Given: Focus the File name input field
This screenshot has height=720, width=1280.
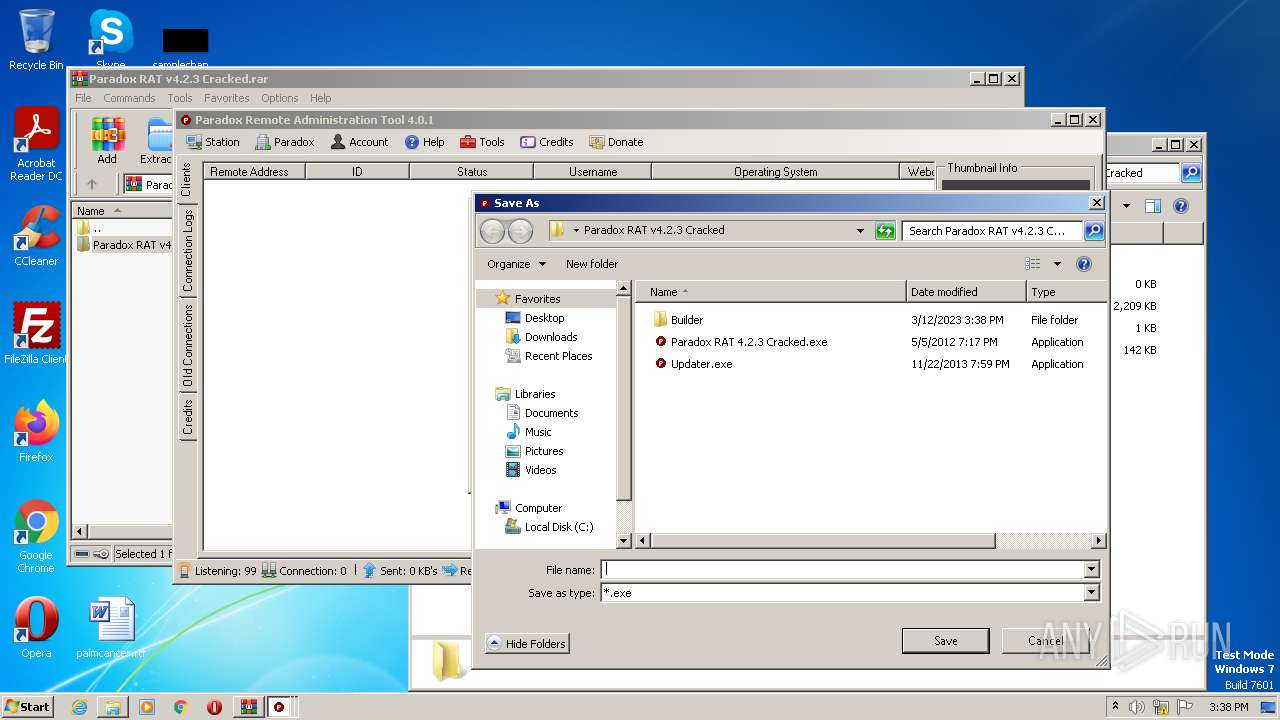Looking at the screenshot, I should tap(842, 569).
